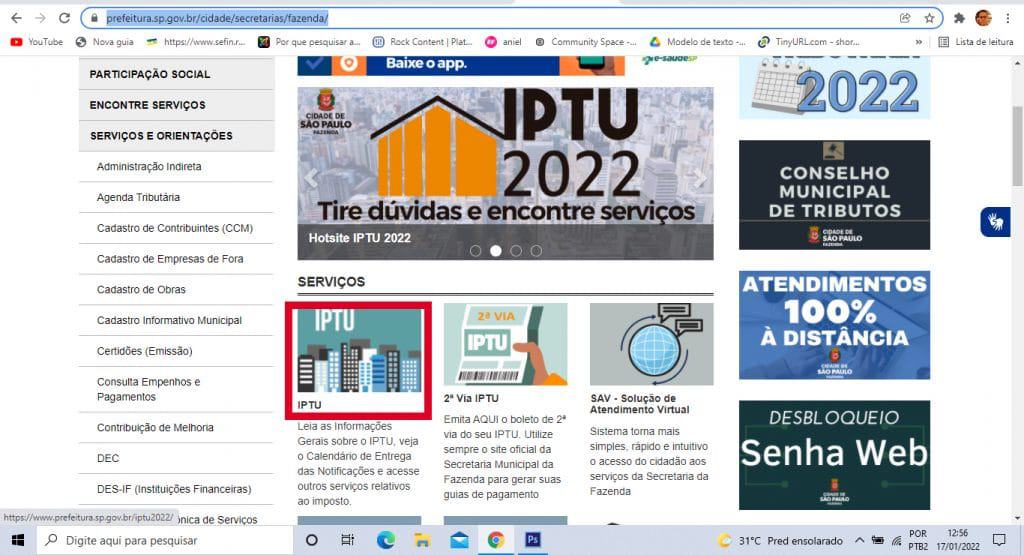The width and height of the screenshot is (1024, 555).
Task: Click previous slide arrow on IPTU banner
Action: (311, 178)
